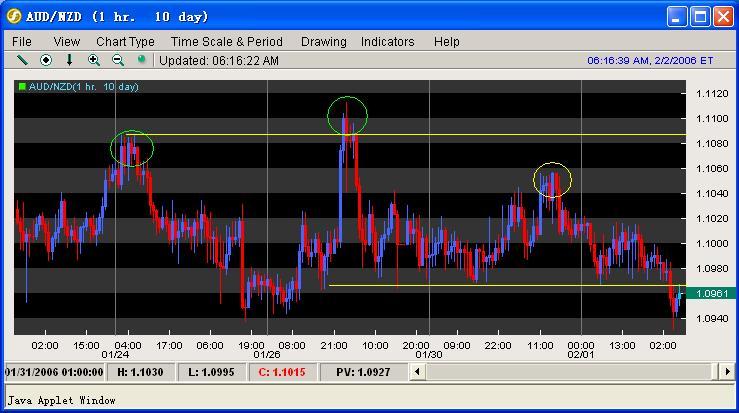Click the scrollbar right arrow button

(x=727, y=372)
